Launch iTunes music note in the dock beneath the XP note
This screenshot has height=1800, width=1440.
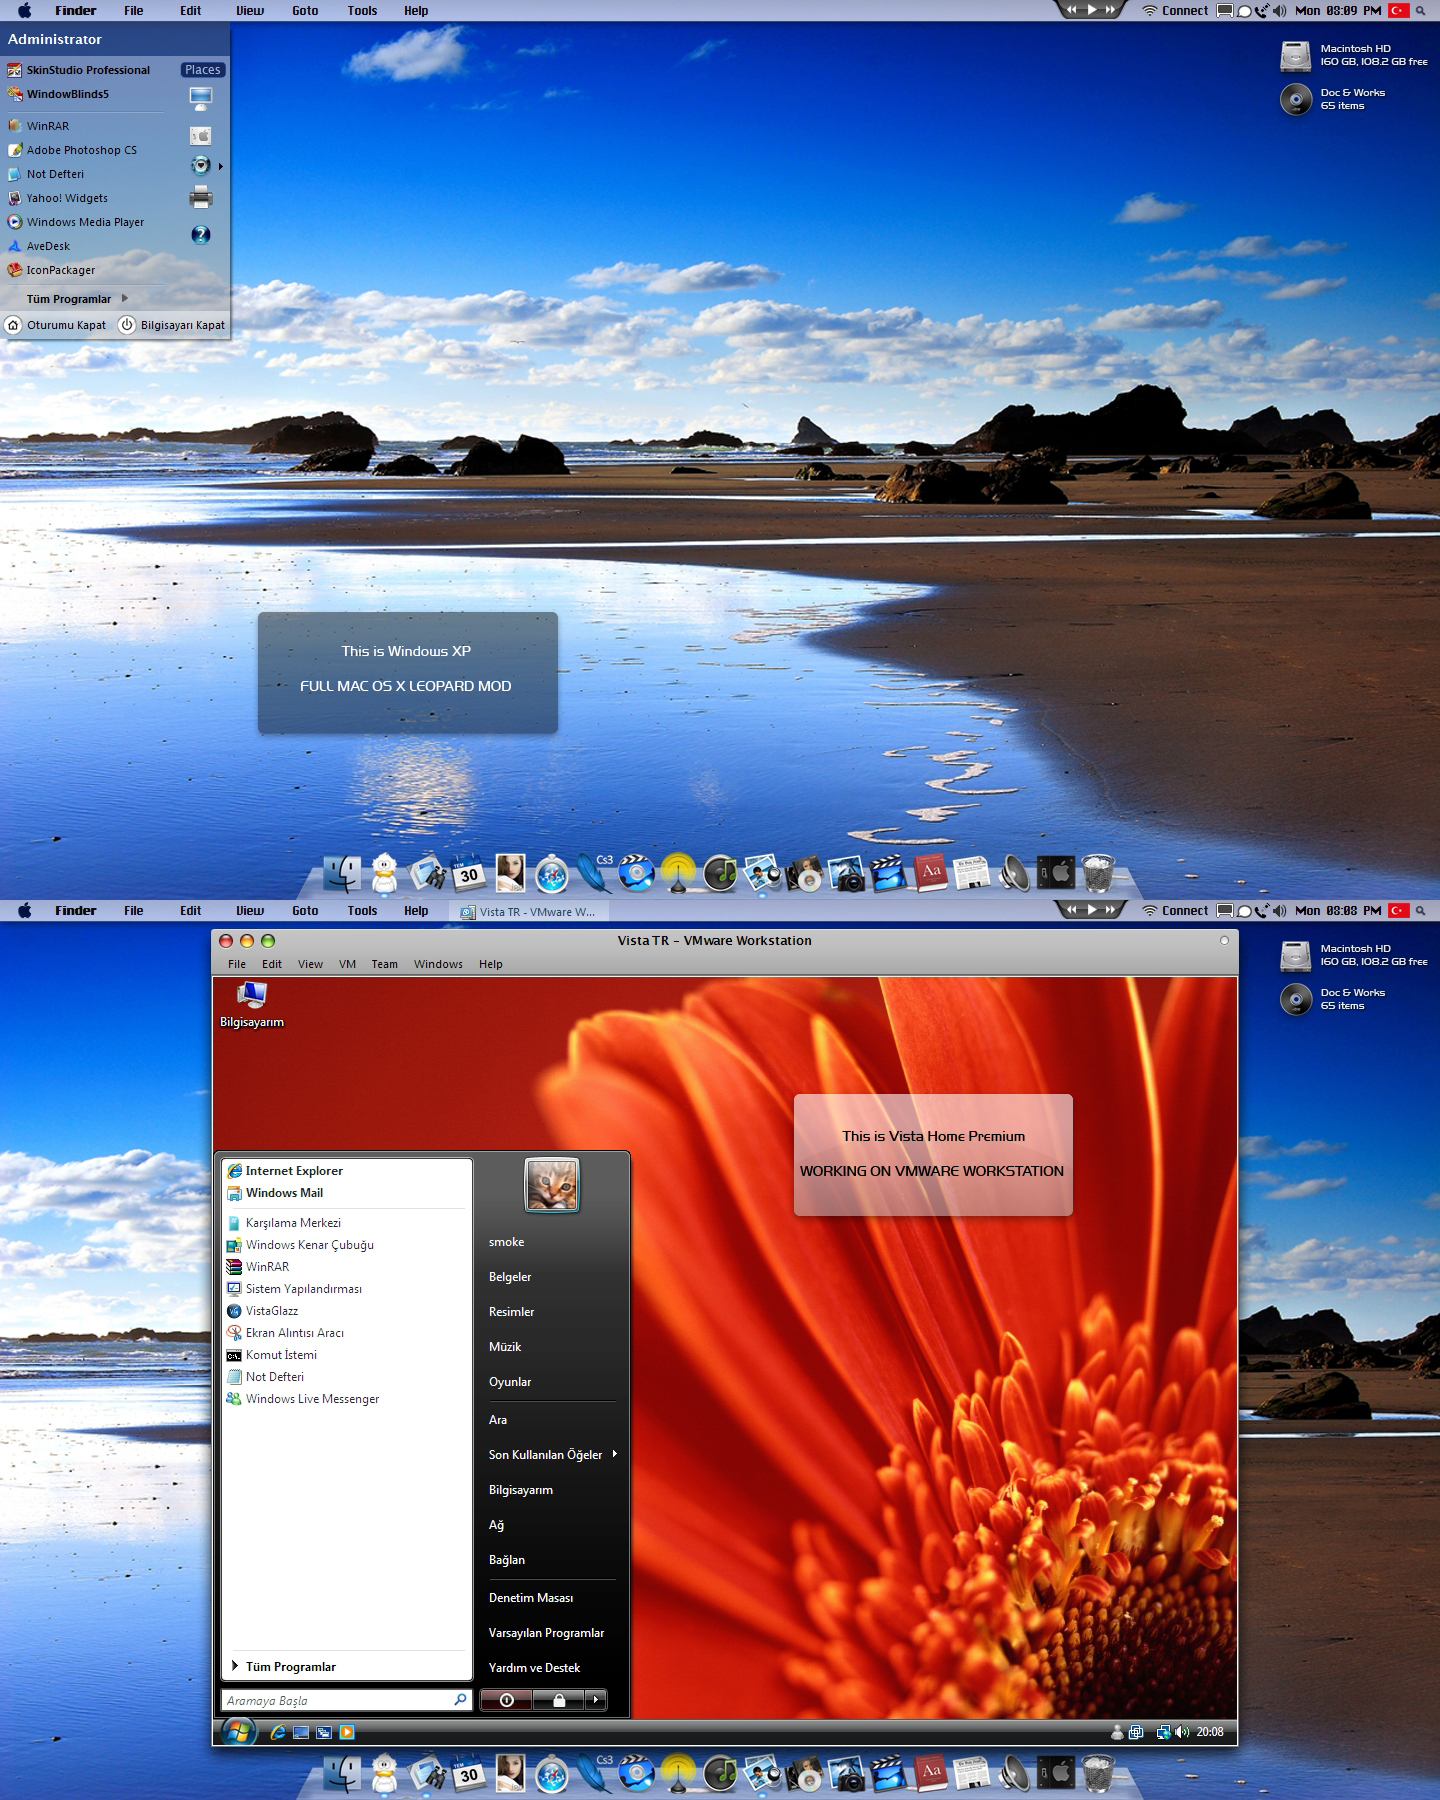pos(720,874)
